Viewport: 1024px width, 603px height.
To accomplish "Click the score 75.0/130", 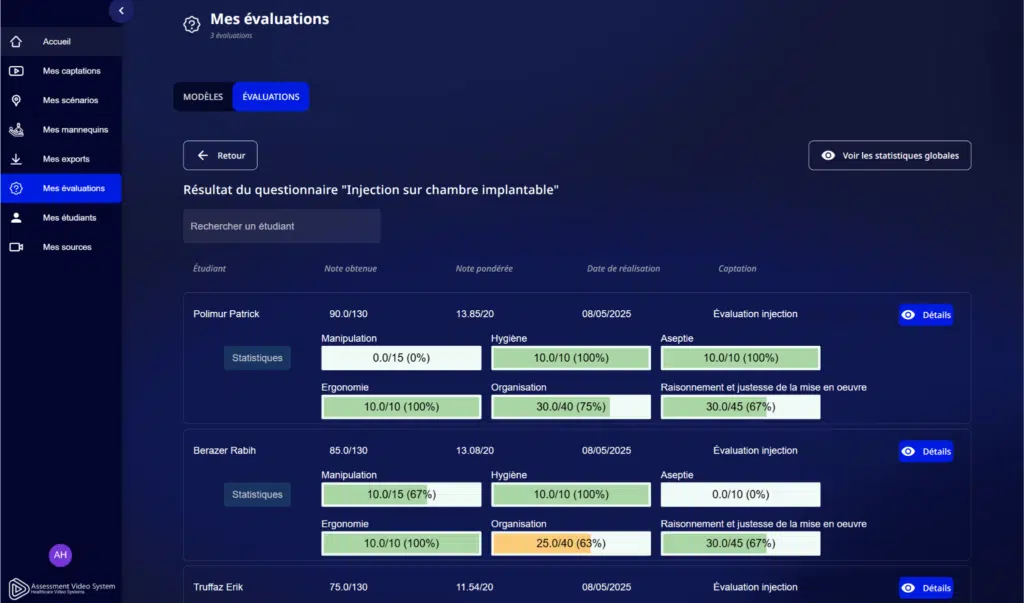I will 348,587.
